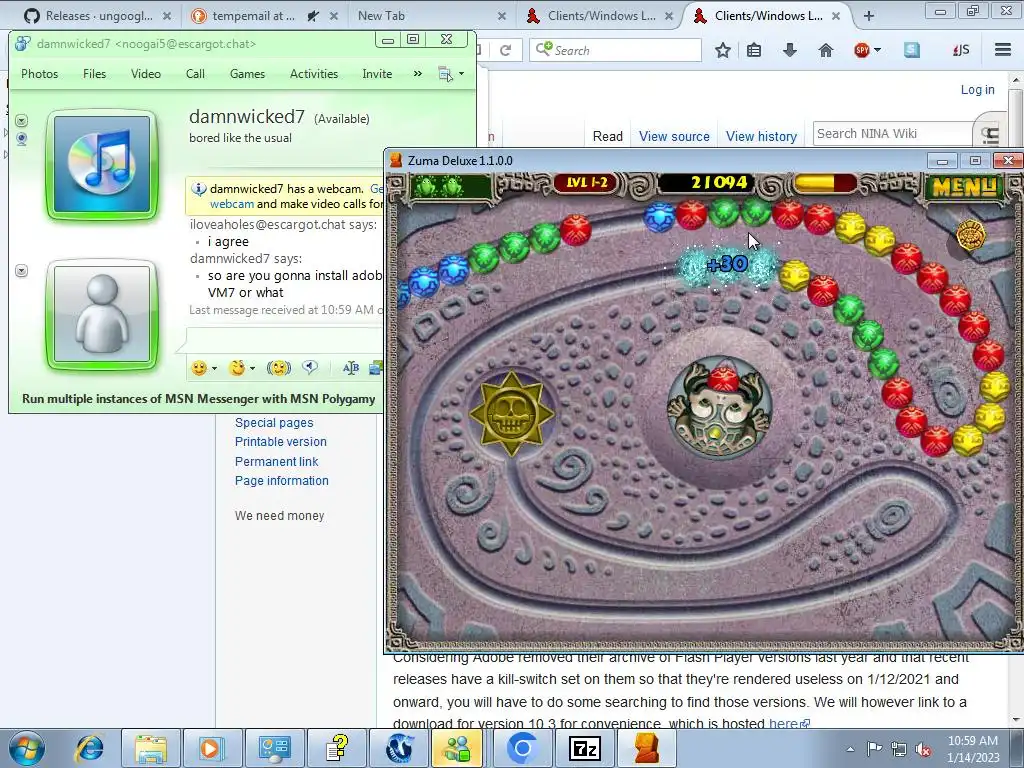Viewport: 1024px width, 768px height.
Task: Click the browser Search field
Action: pyautogui.click(x=615, y=50)
